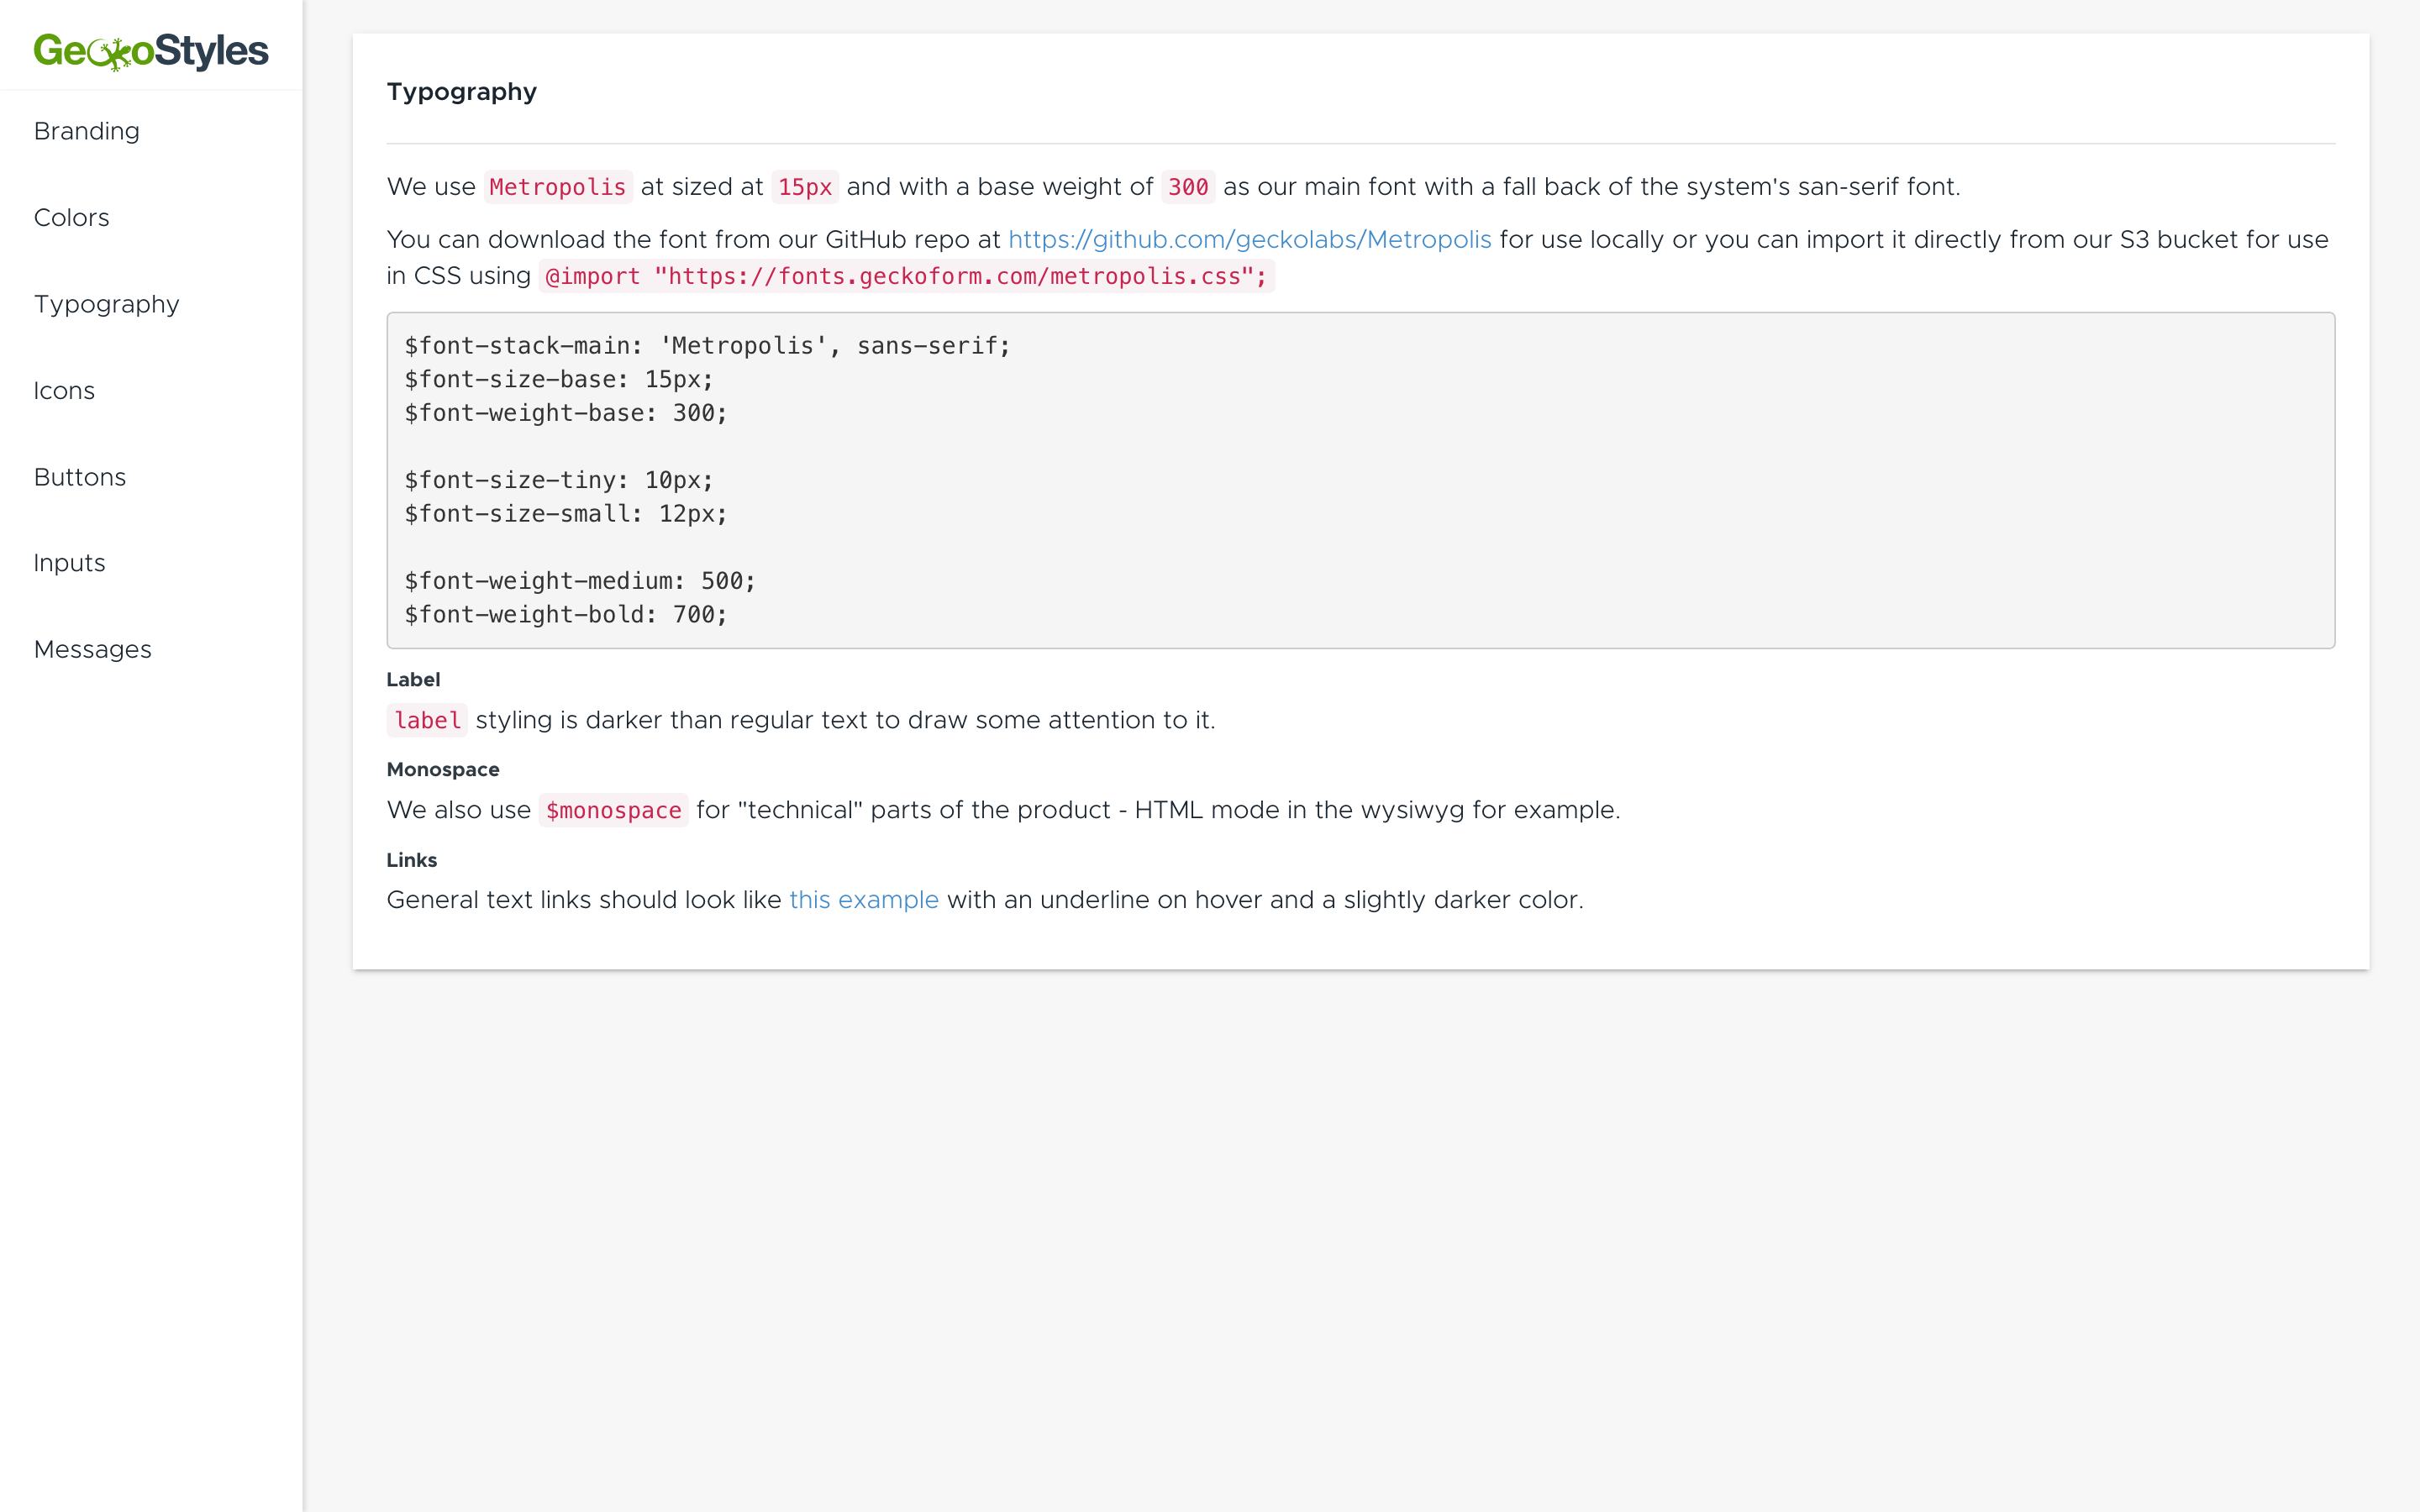The image size is (2420, 1512).
Task: Click the @import metropolis.css code snippet
Action: [906, 276]
